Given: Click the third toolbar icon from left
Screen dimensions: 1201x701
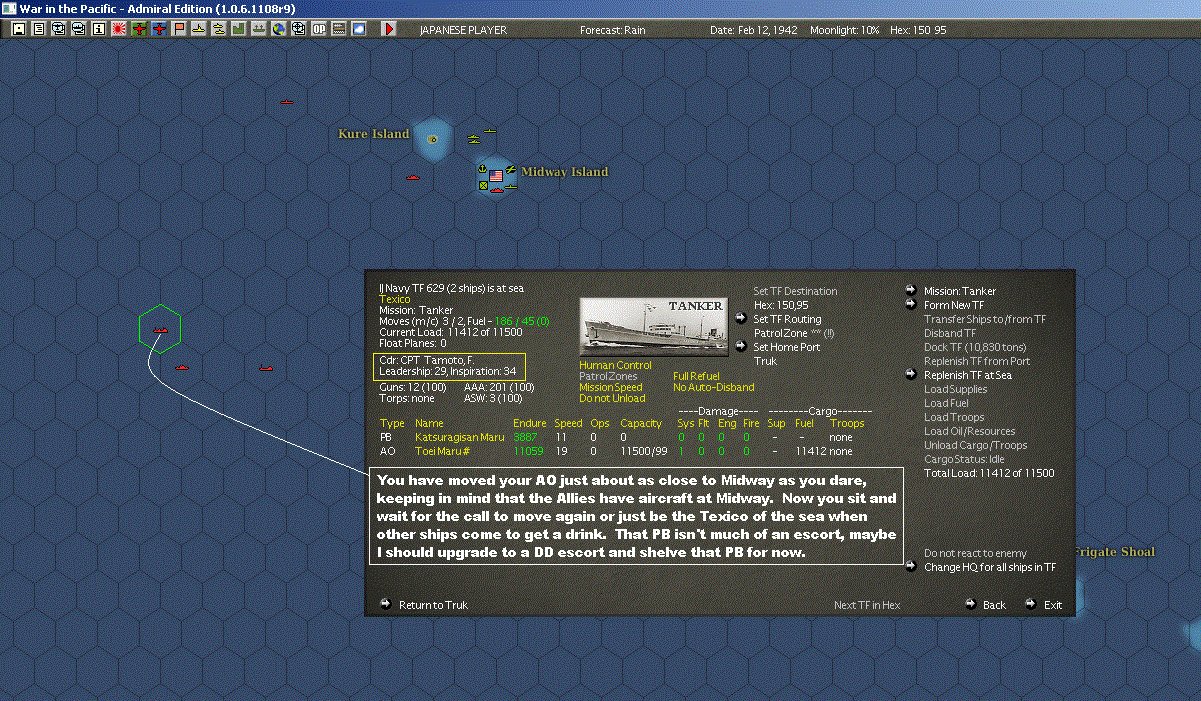Looking at the screenshot, I should coord(59,29).
